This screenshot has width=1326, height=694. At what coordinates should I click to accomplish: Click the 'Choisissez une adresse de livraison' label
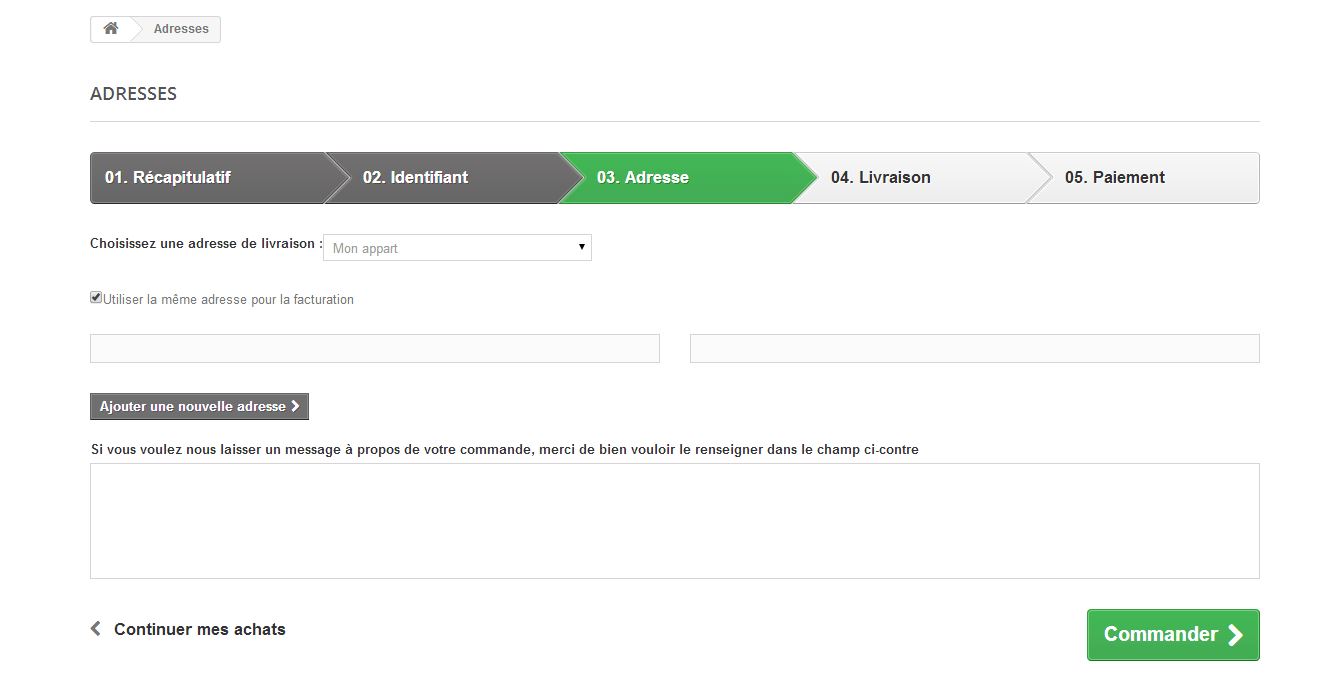point(206,243)
